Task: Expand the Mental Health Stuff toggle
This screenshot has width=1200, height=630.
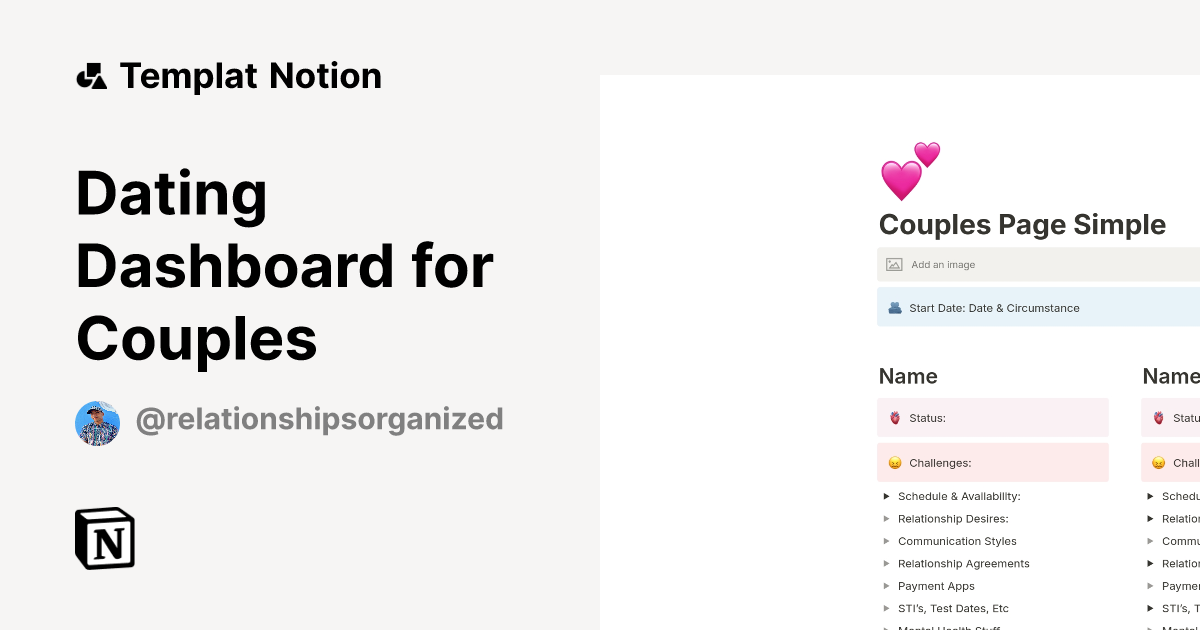Action: (886, 627)
